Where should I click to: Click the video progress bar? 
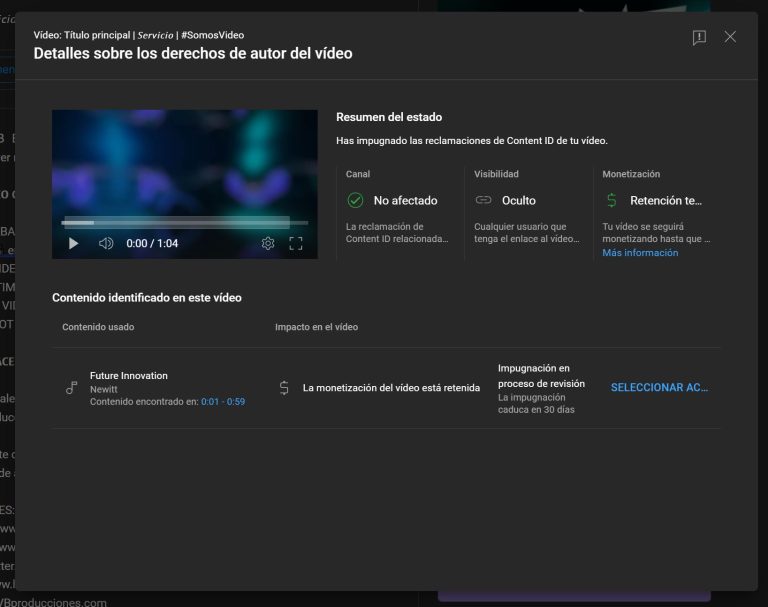click(185, 223)
